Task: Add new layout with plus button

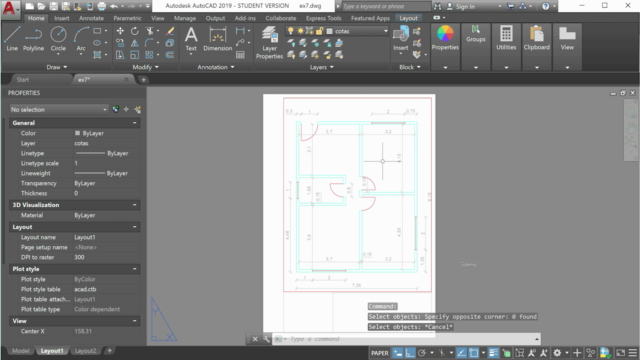Action: [109, 351]
